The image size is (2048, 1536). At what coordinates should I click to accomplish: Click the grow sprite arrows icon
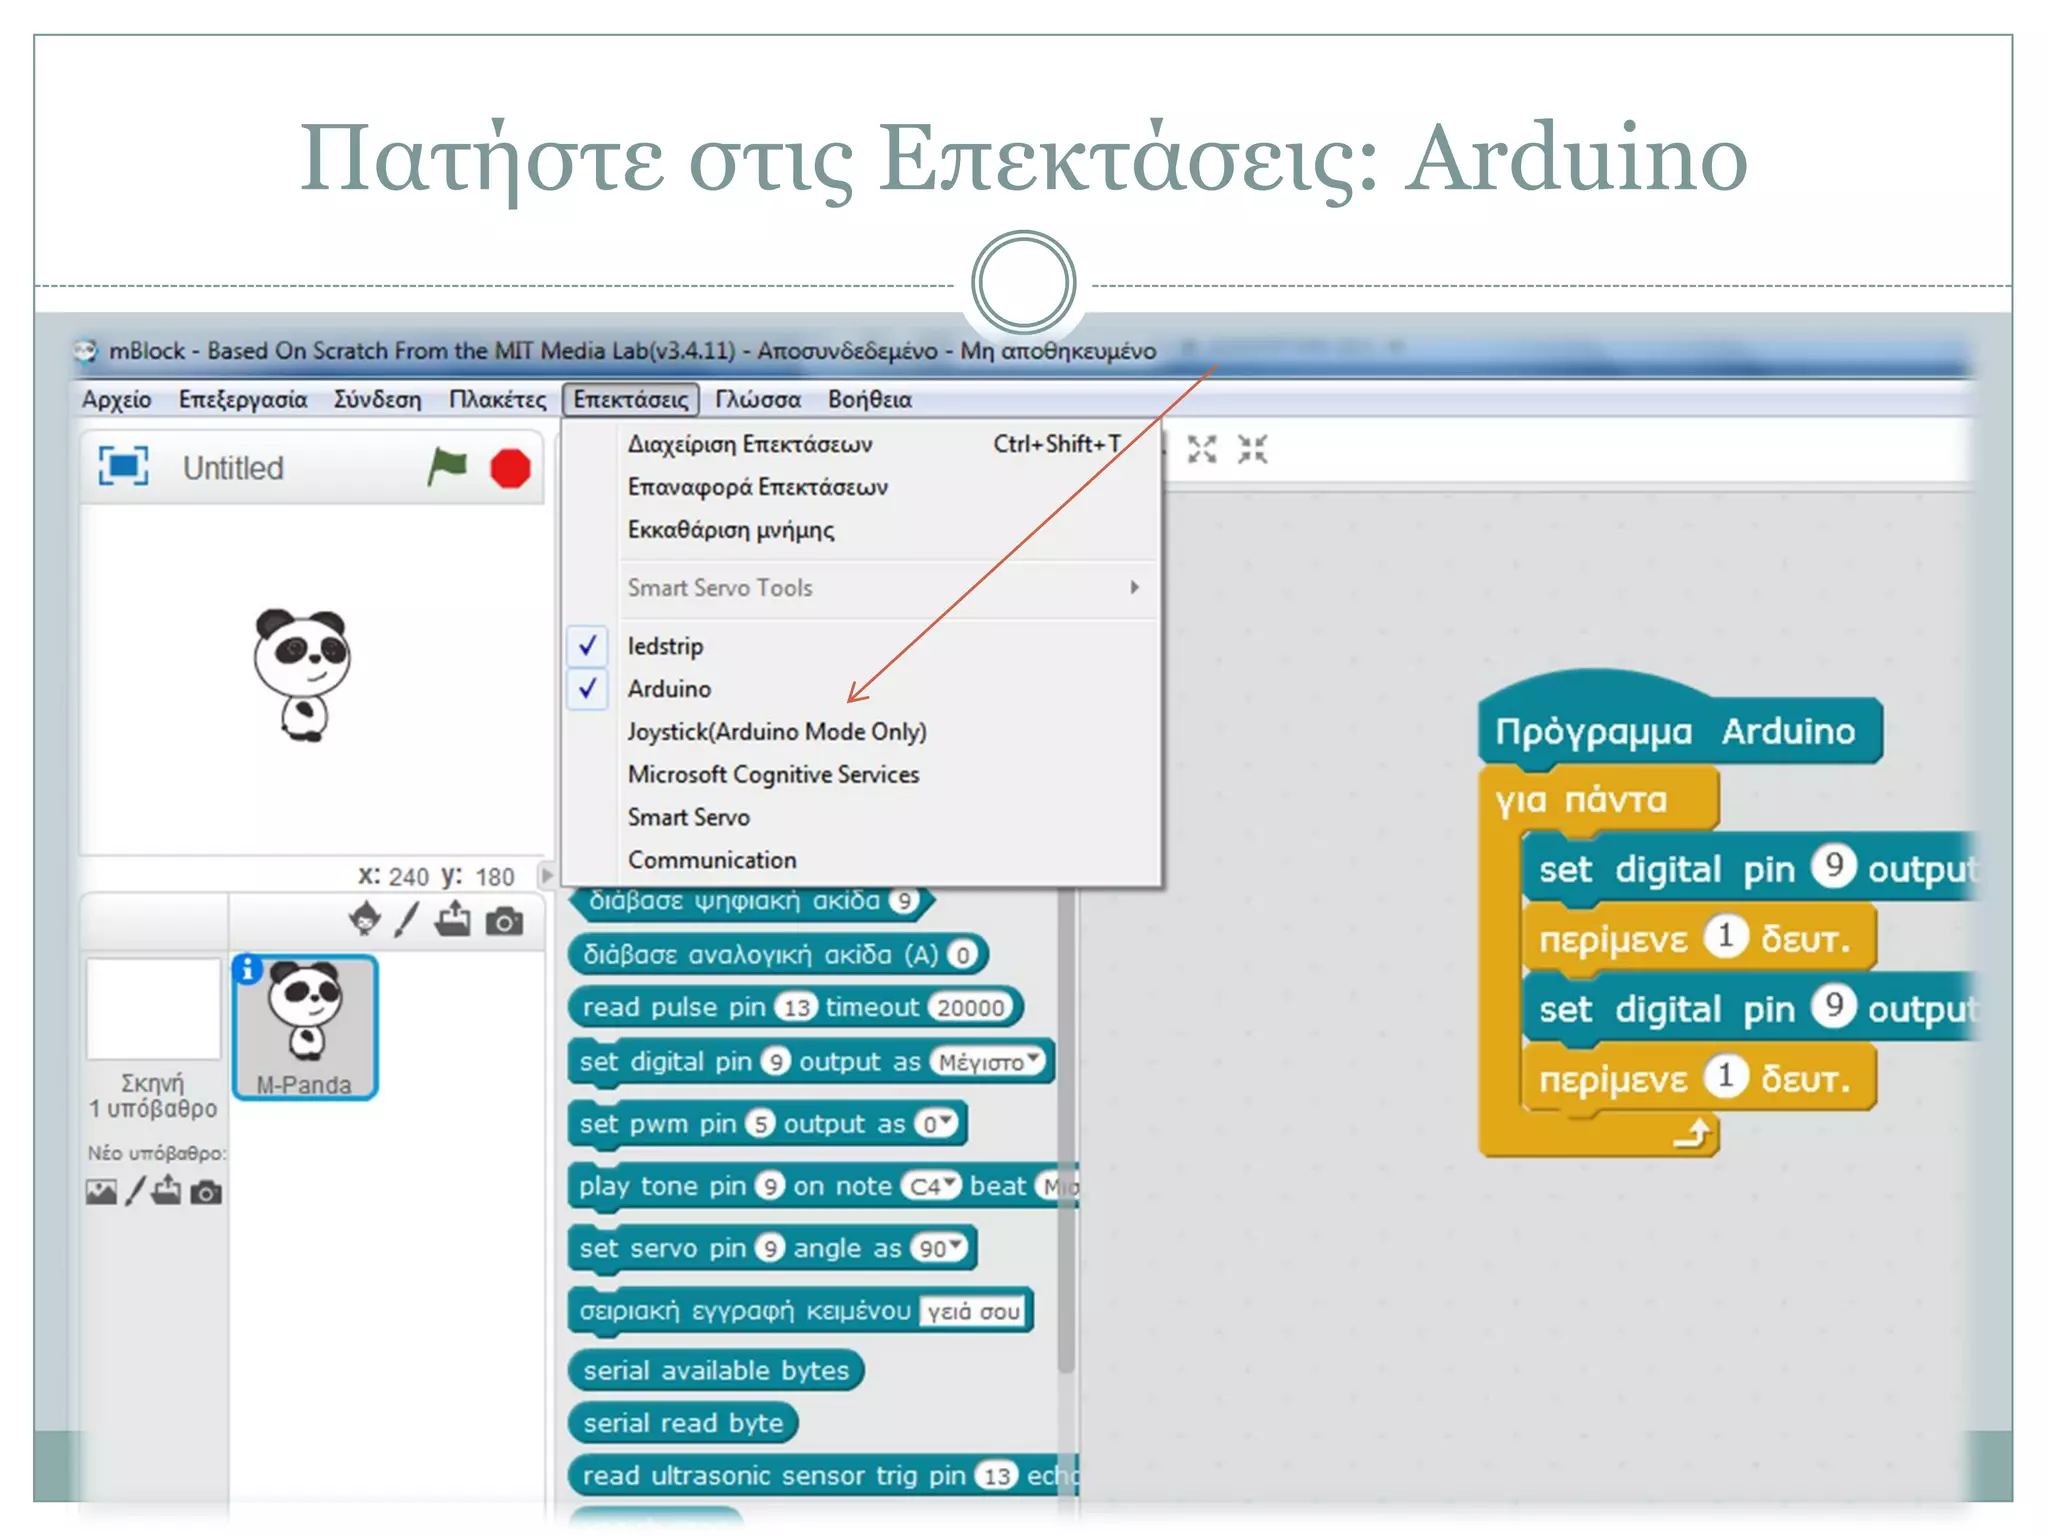1202,449
